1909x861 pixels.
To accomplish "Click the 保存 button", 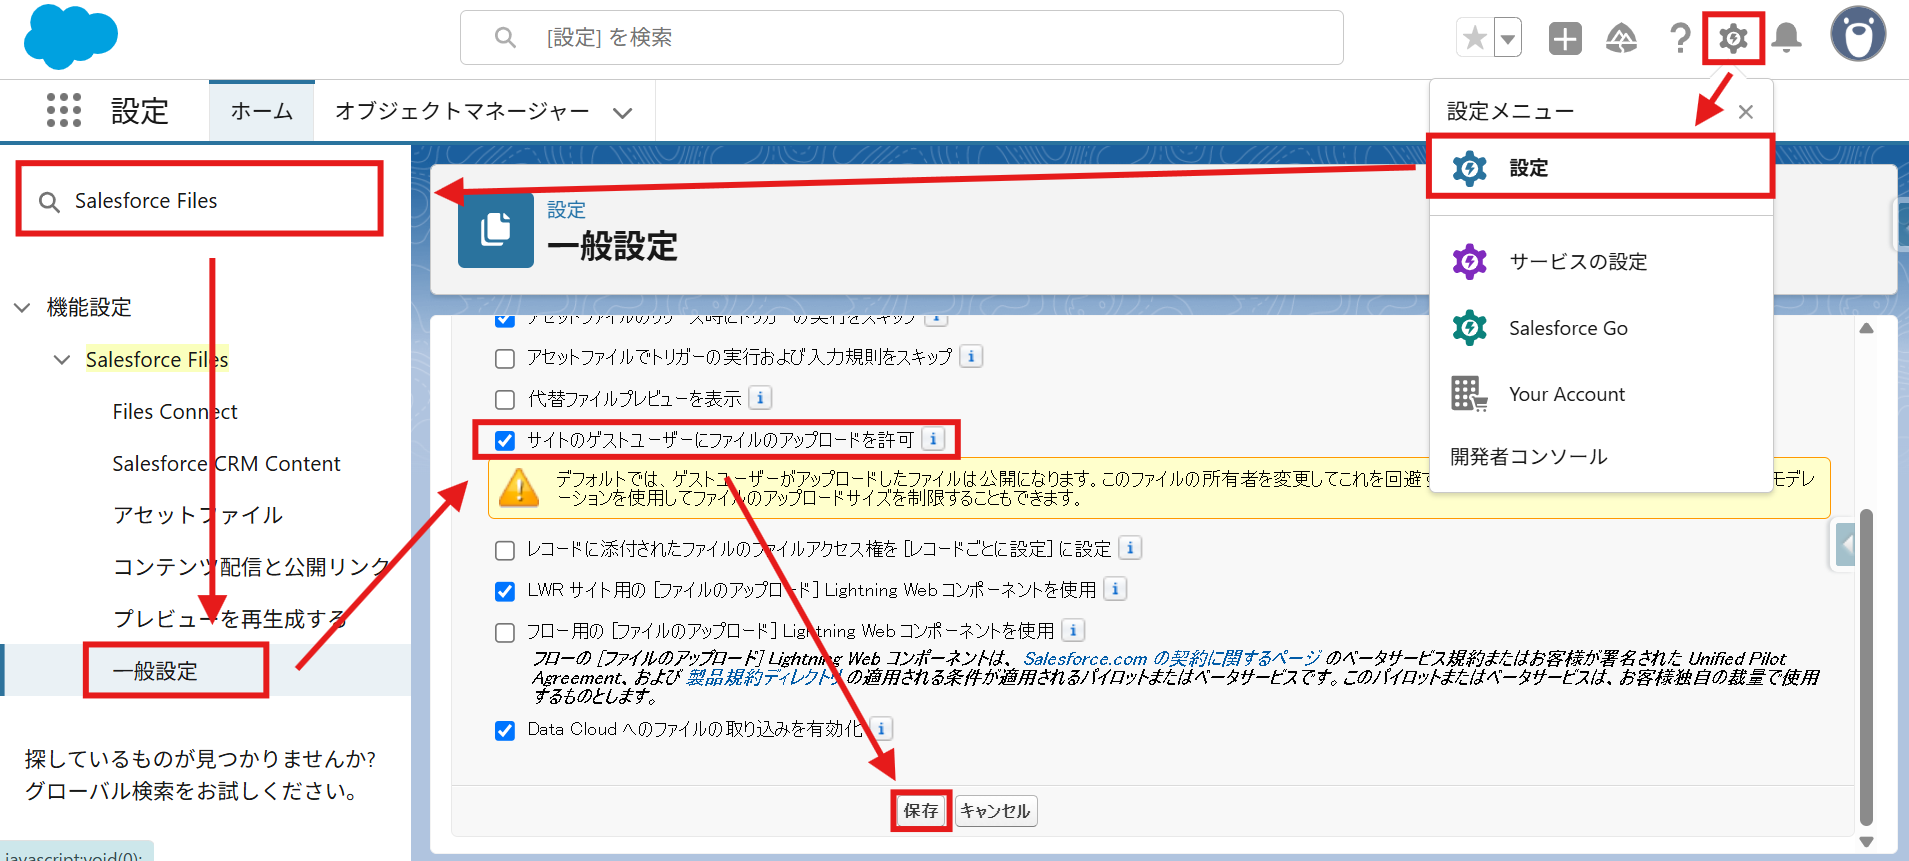I will pos(921,811).
